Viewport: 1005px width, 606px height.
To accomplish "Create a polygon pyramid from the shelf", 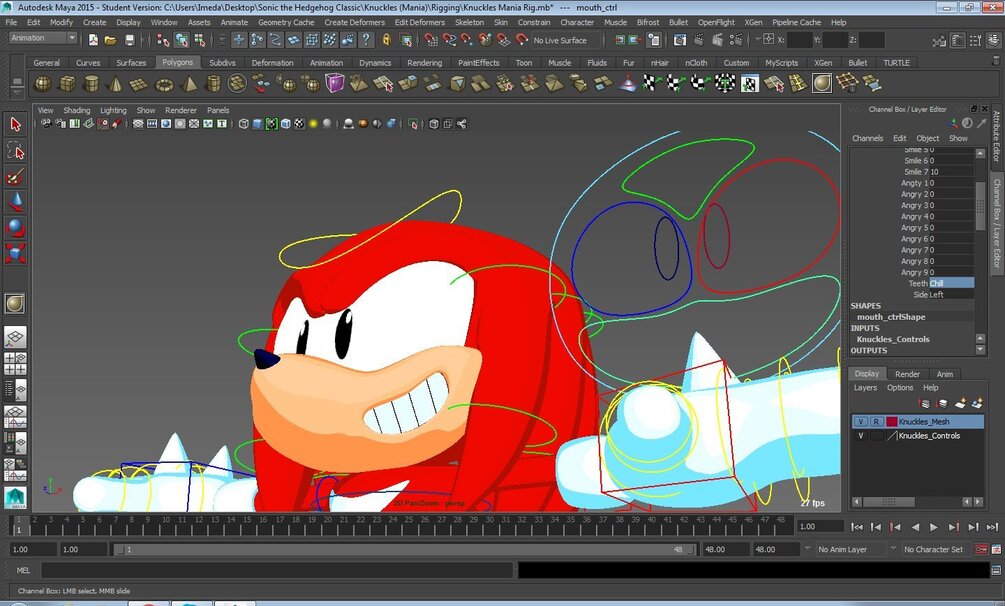I will coord(190,84).
